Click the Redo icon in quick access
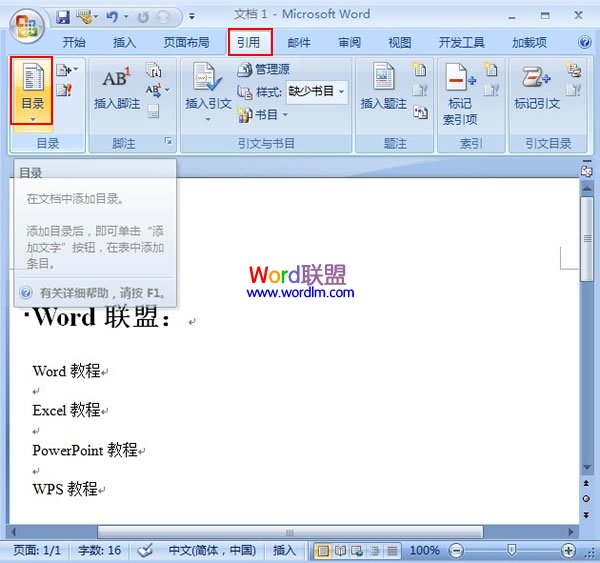The height and width of the screenshot is (563, 600). pos(143,17)
